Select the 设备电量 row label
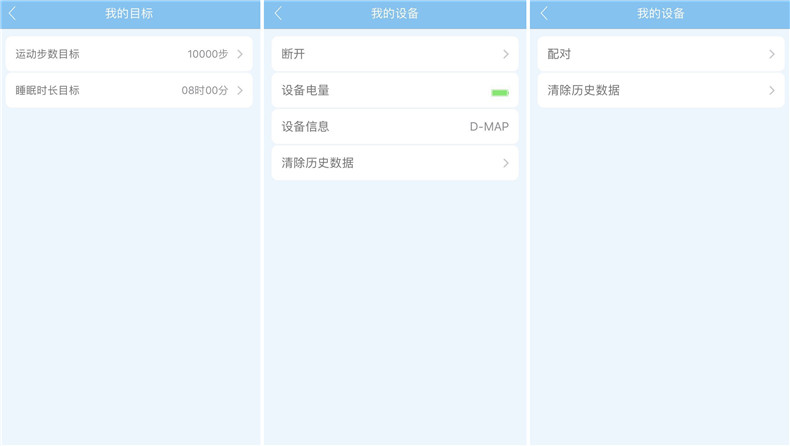Screen dimensions: 790x446 point(305,90)
